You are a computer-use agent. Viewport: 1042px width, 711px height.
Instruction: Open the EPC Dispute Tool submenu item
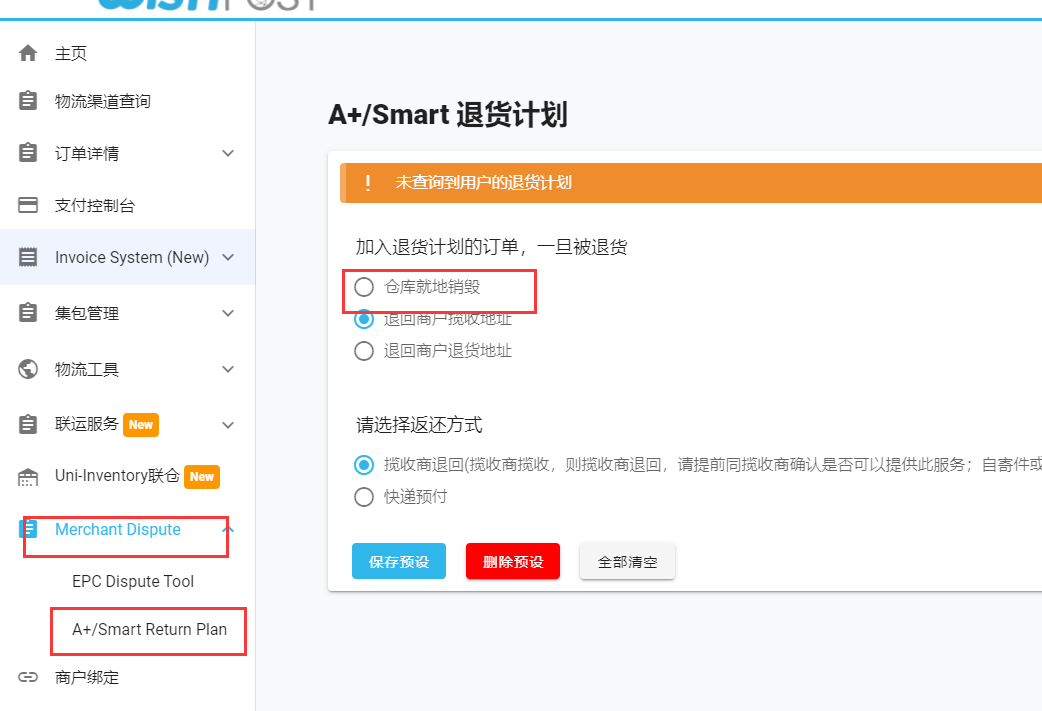[x=133, y=581]
